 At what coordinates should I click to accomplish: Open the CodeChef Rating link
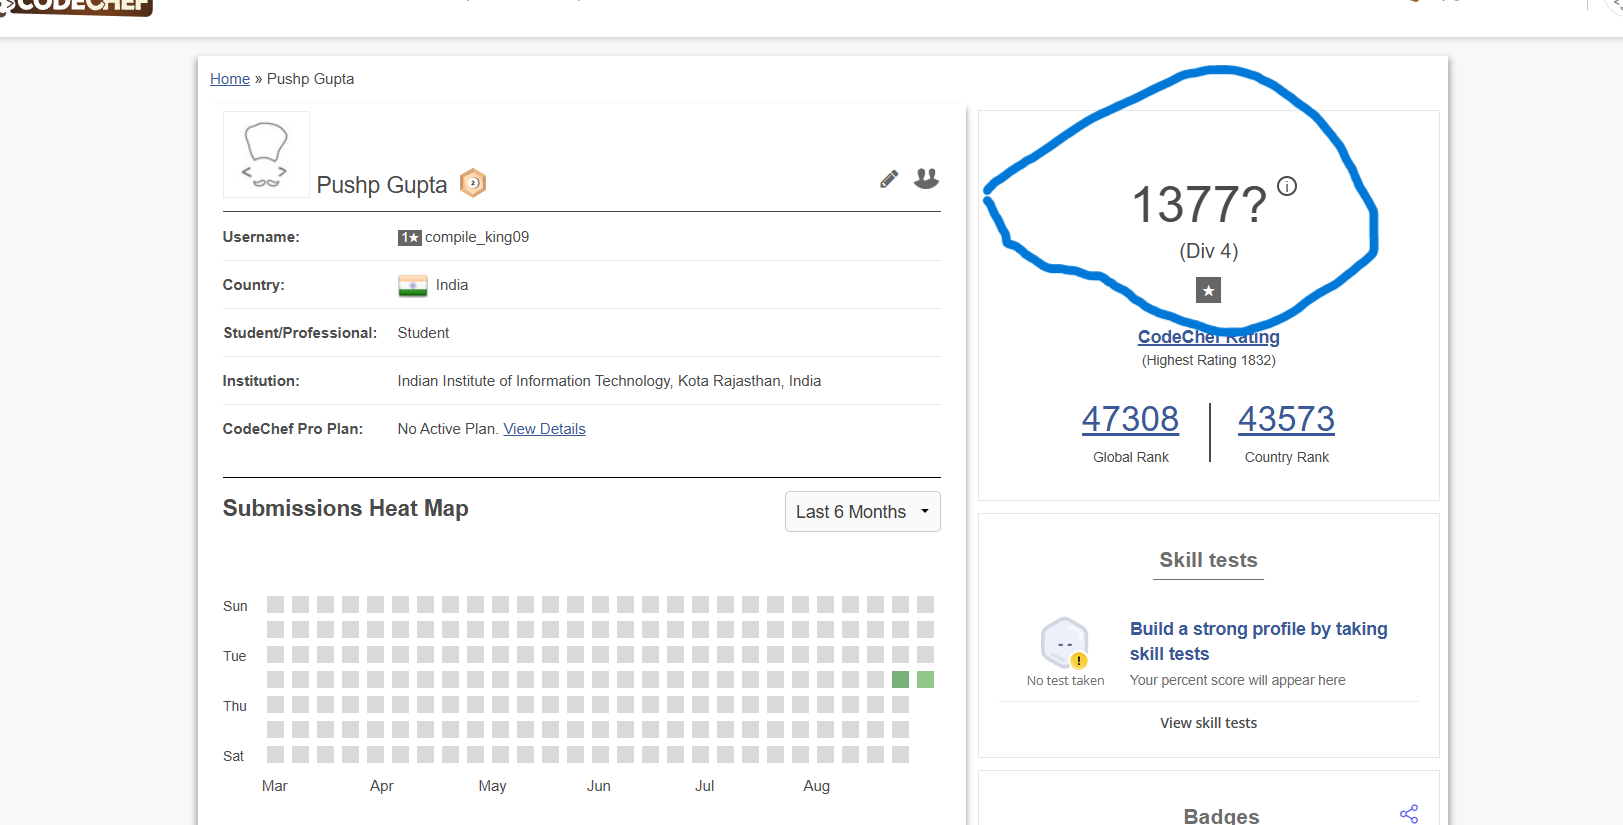point(1208,337)
